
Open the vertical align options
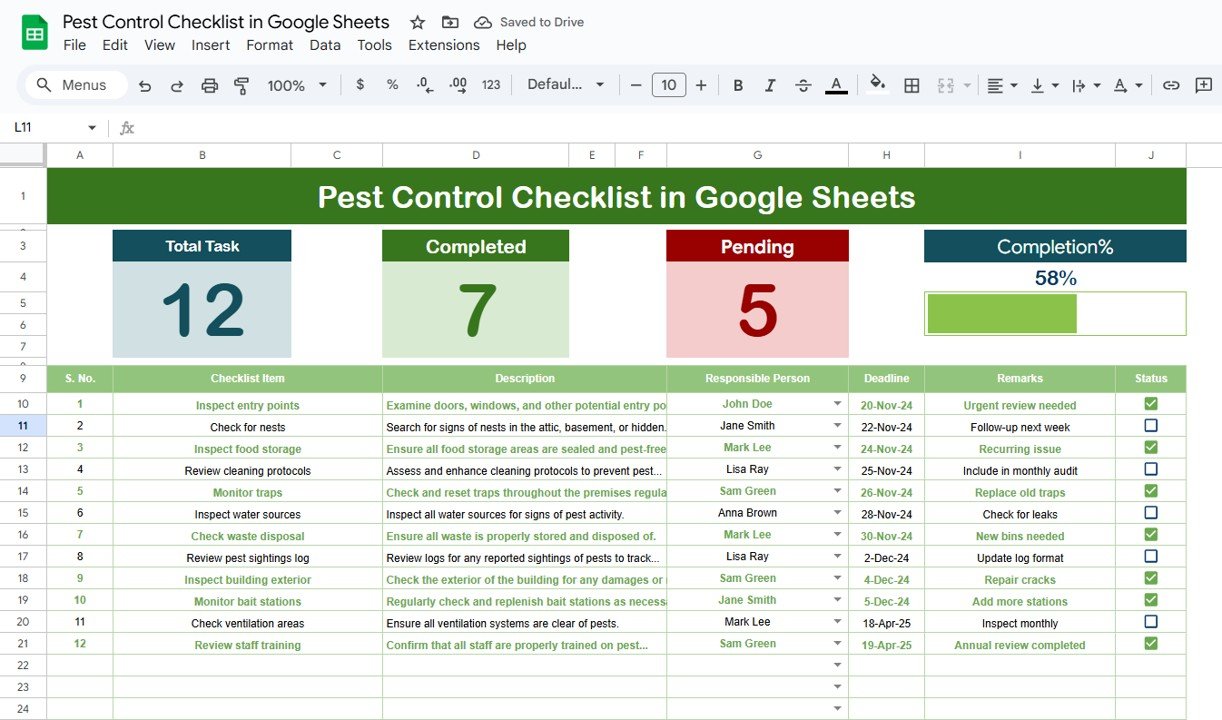click(1044, 86)
